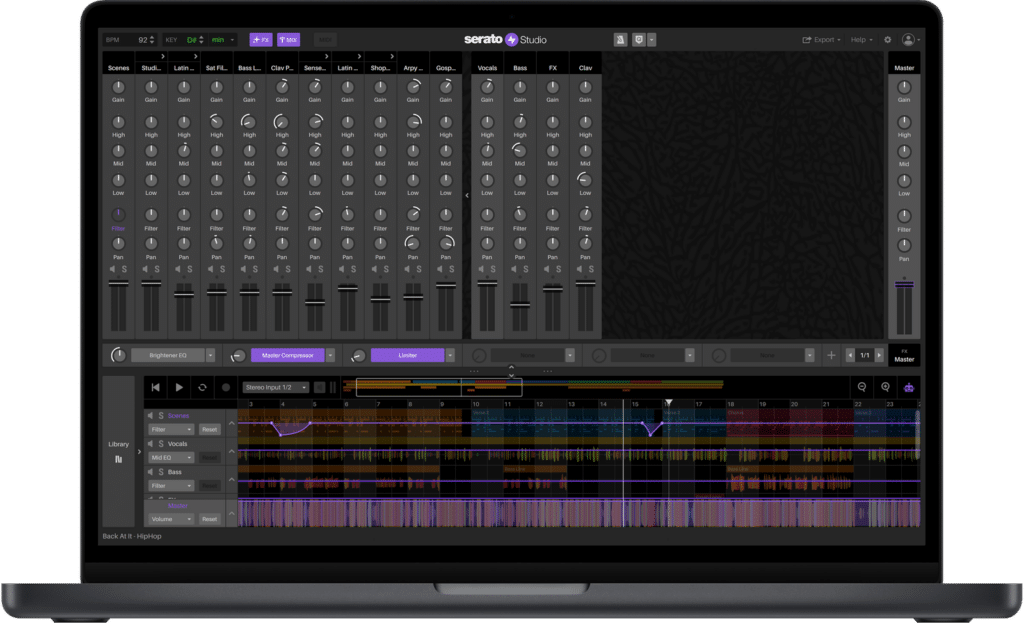
Task: Open the Brightener EQ effect dropdown arrow
Action: pos(210,355)
